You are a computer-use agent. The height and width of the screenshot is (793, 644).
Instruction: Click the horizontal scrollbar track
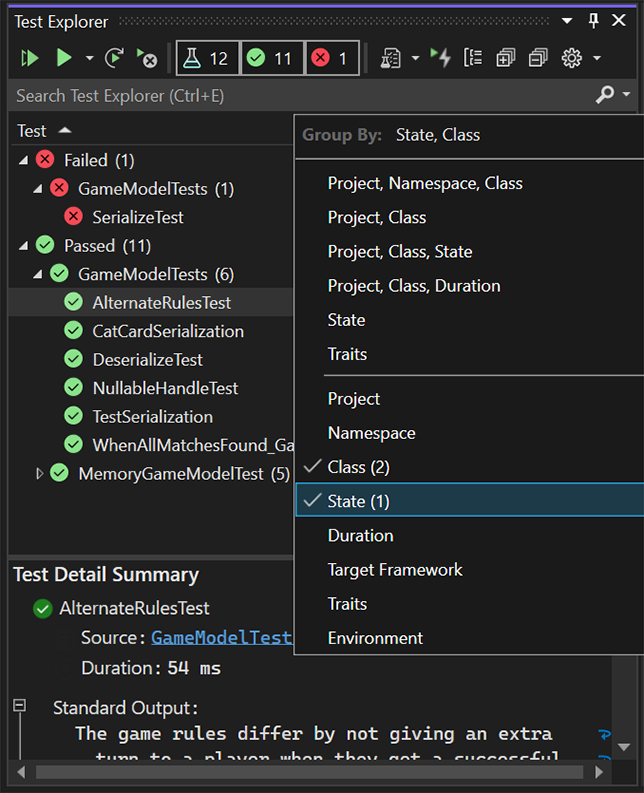(x=309, y=772)
